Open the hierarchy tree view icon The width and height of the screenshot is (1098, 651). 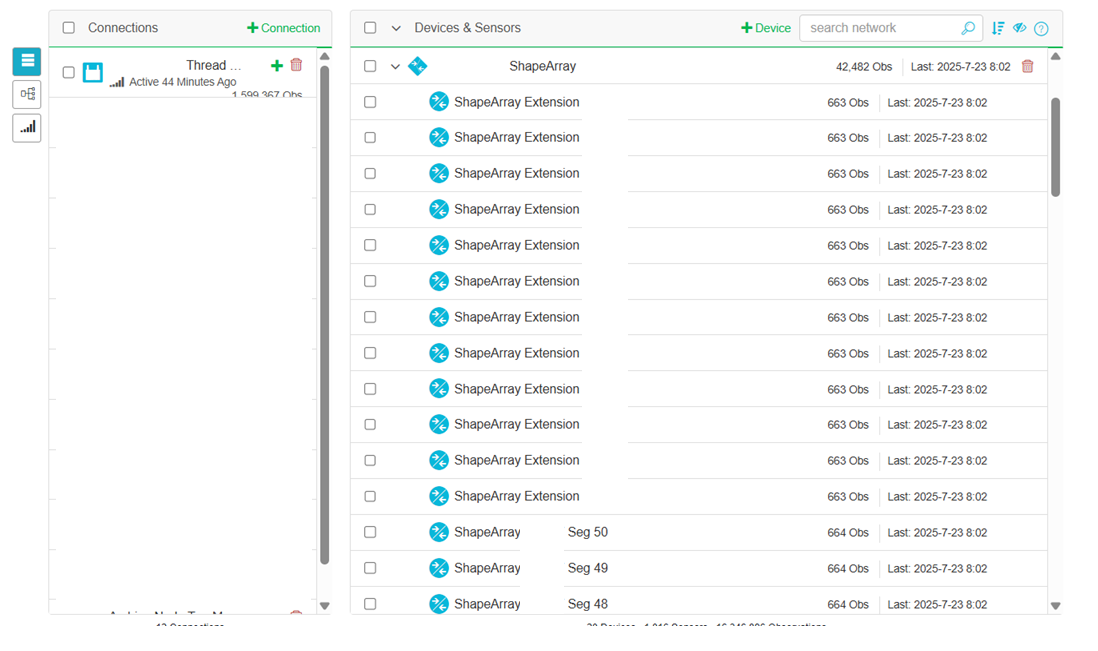(27, 94)
